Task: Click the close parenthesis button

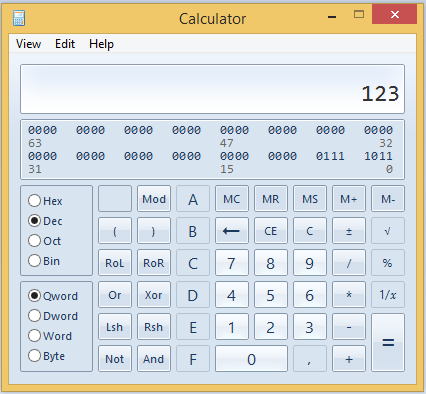Action: (154, 231)
